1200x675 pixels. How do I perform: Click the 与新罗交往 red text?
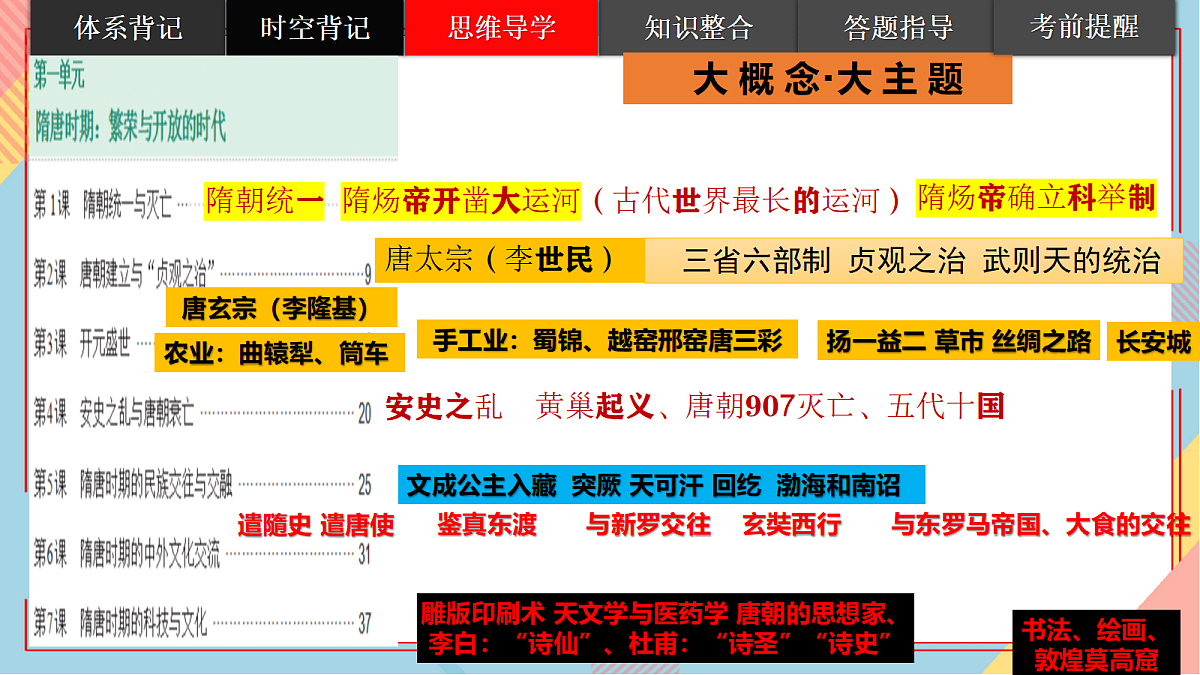pyautogui.click(x=648, y=525)
